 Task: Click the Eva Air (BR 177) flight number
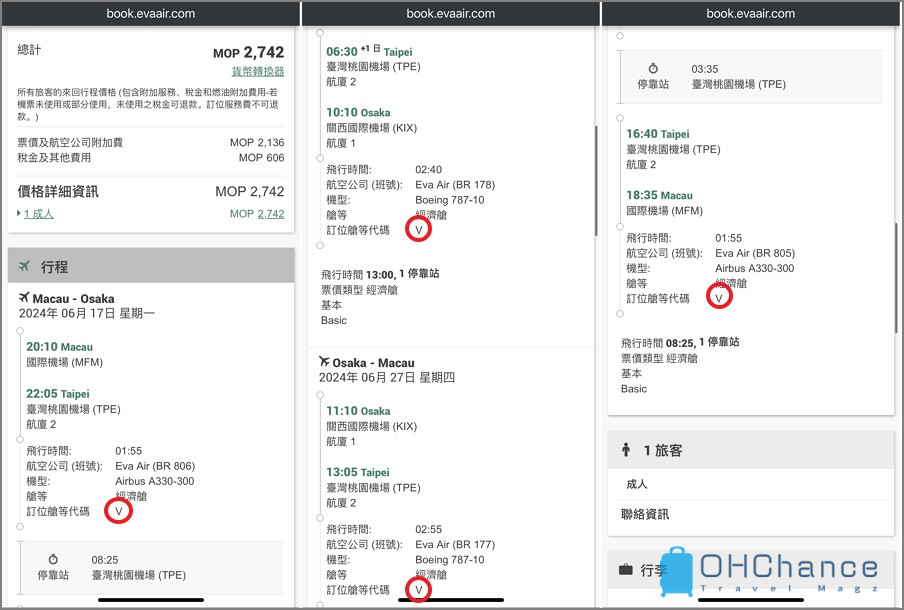pos(455,544)
